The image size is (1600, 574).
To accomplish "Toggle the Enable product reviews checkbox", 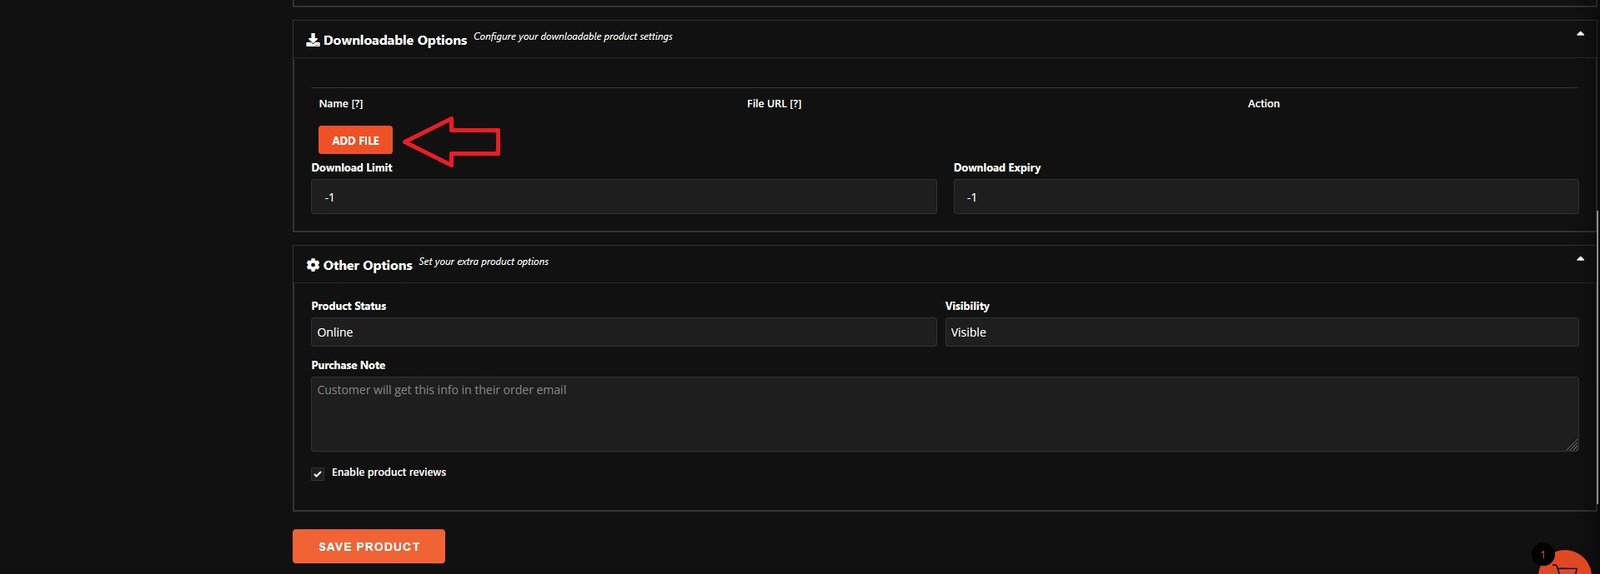I will coord(318,474).
